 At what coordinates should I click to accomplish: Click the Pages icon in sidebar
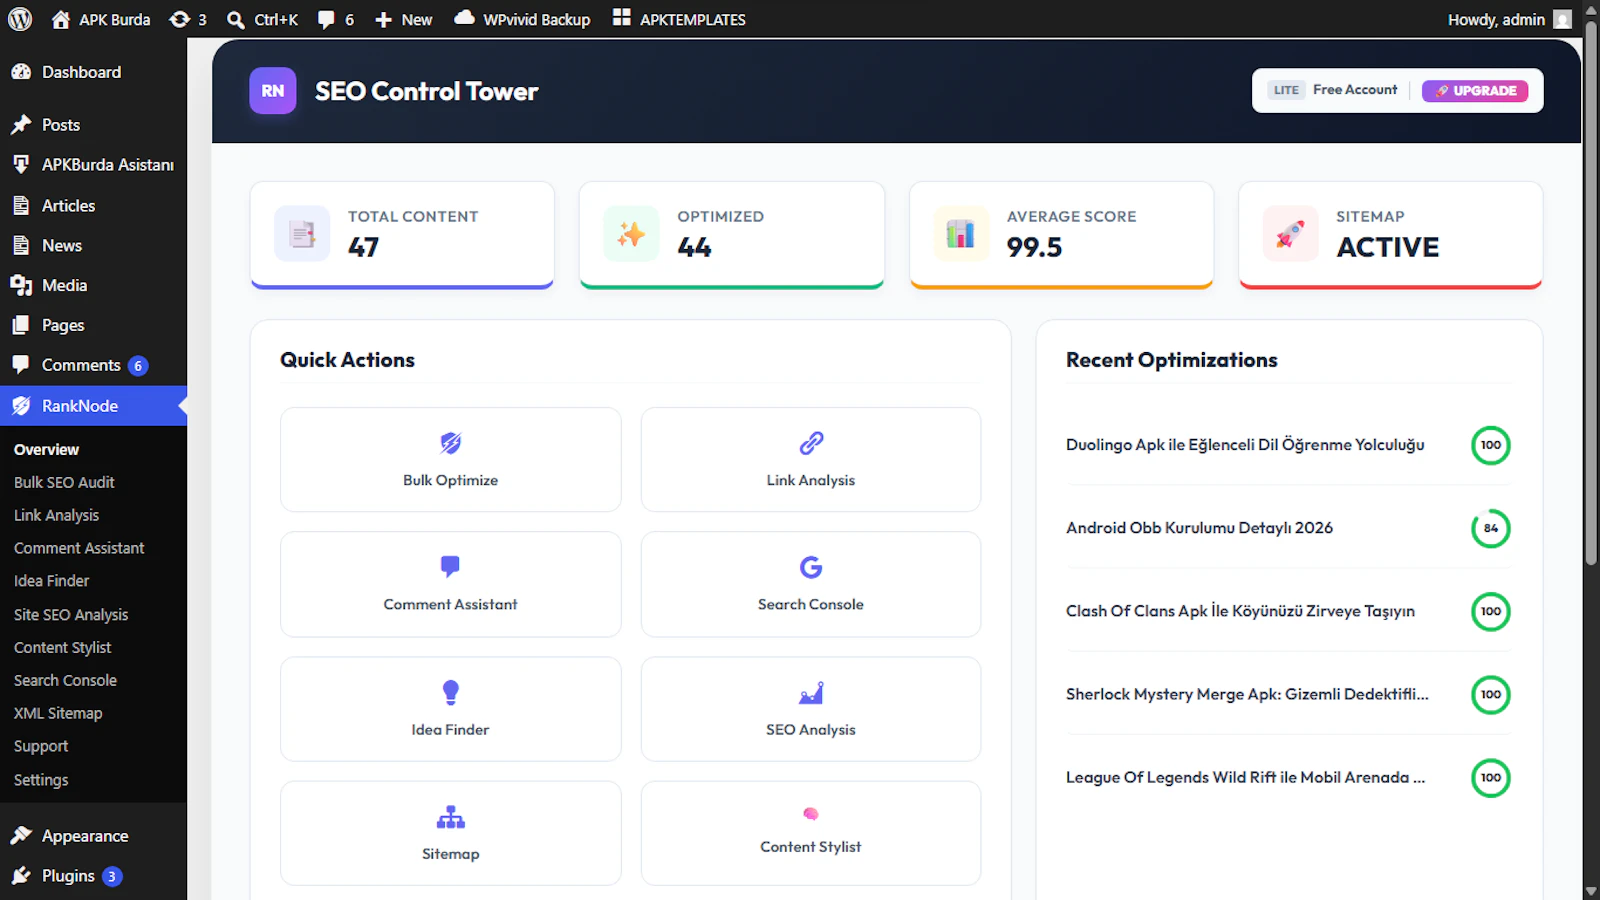[x=21, y=325]
